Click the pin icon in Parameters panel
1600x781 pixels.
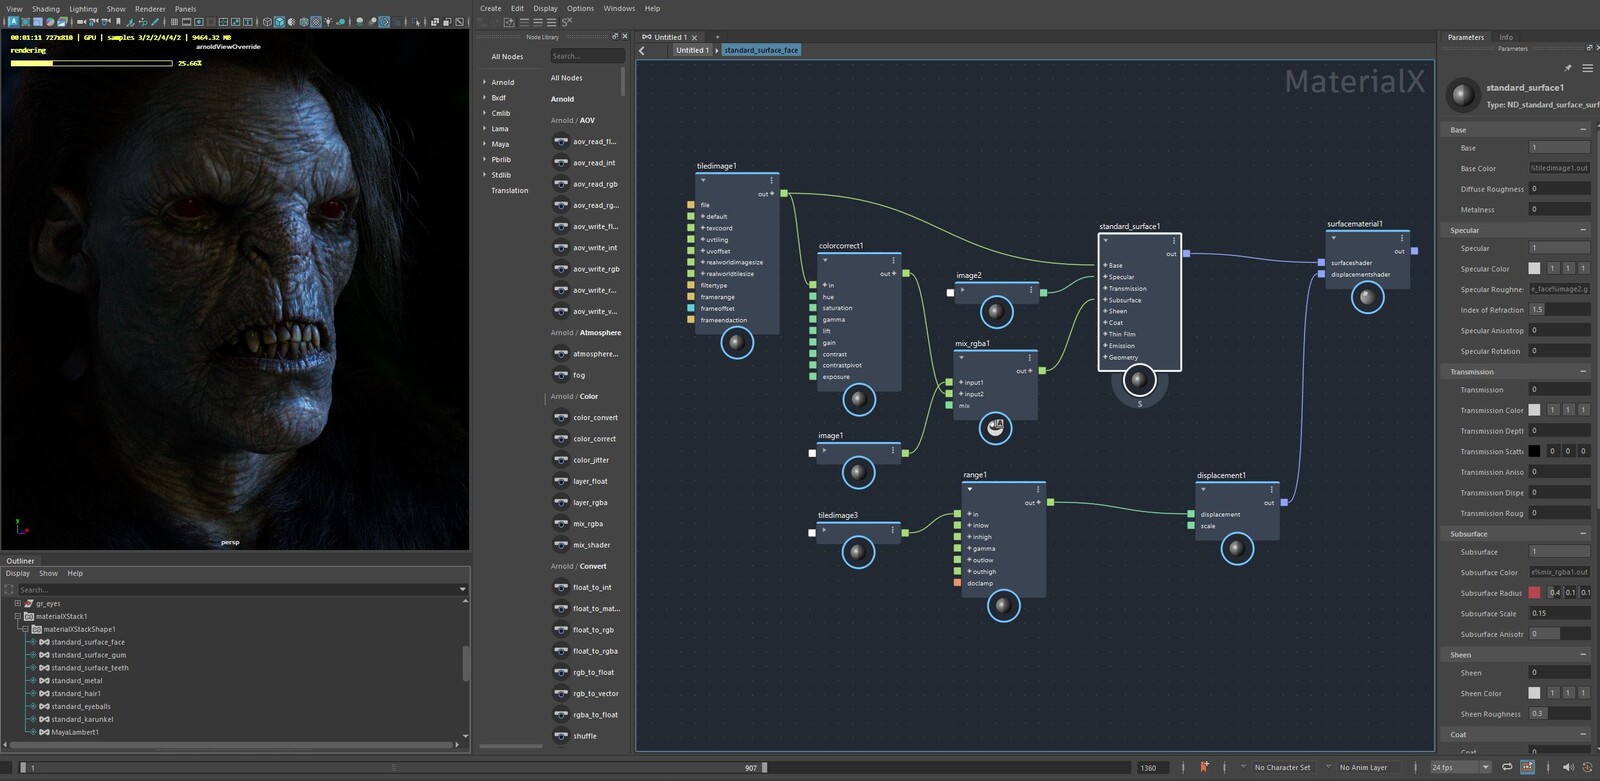click(1568, 68)
